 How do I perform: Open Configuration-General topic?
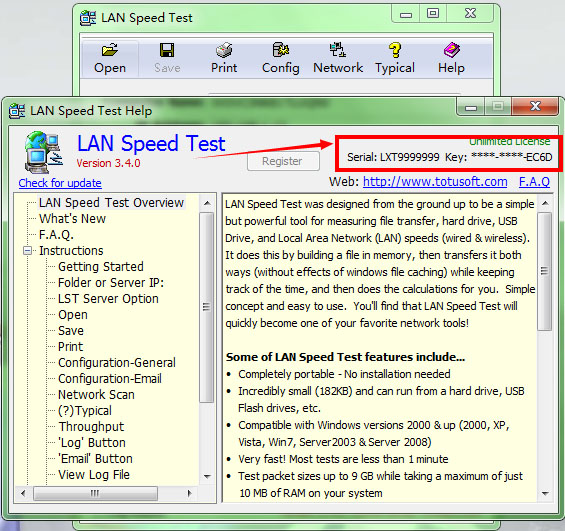coord(117,362)
